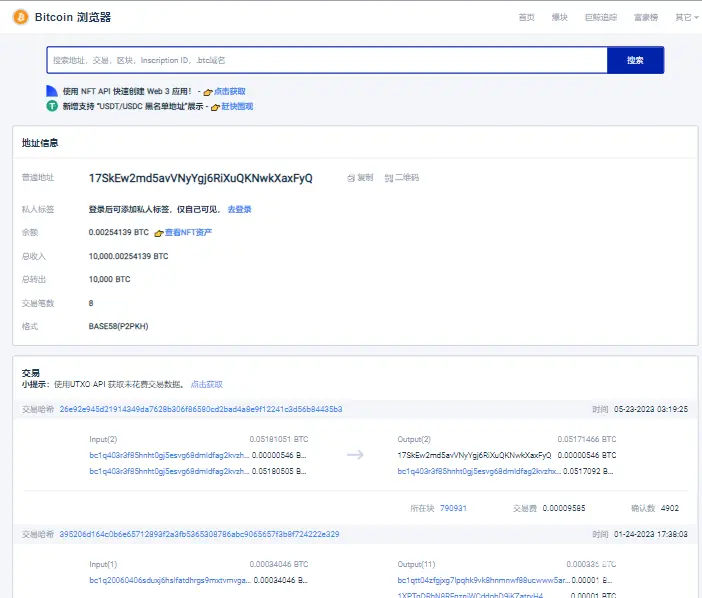Screen dimensions: 702x598
Task: Click the hand icon before 查看NFT资产
Action: click(x=158, y=233)
